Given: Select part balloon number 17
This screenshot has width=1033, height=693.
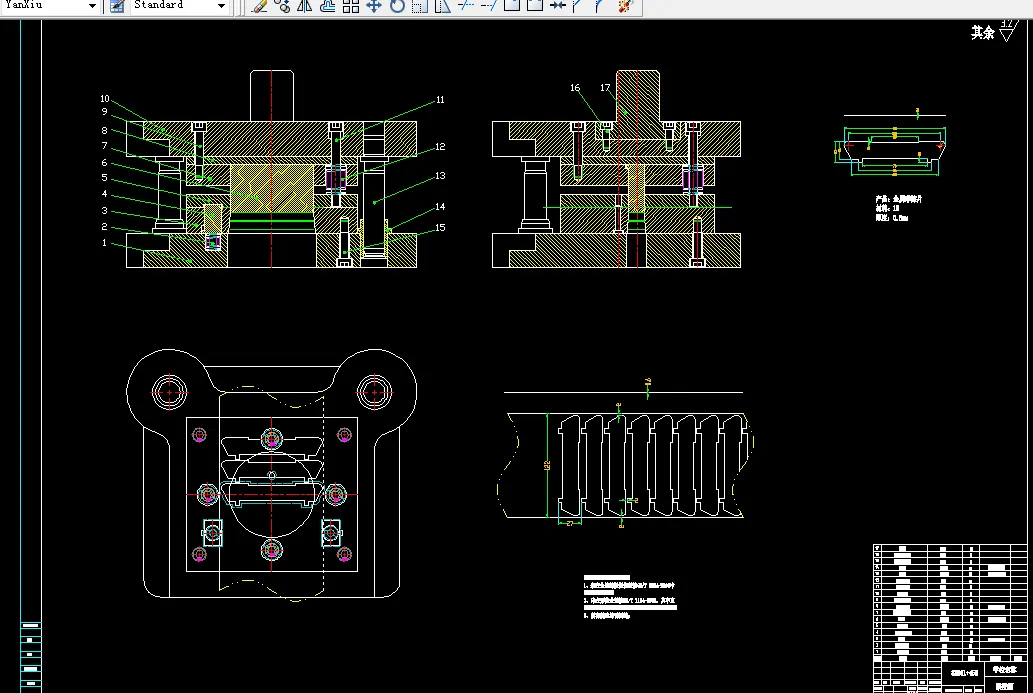Looking at the screenshot, I should [x=605, y=88].
